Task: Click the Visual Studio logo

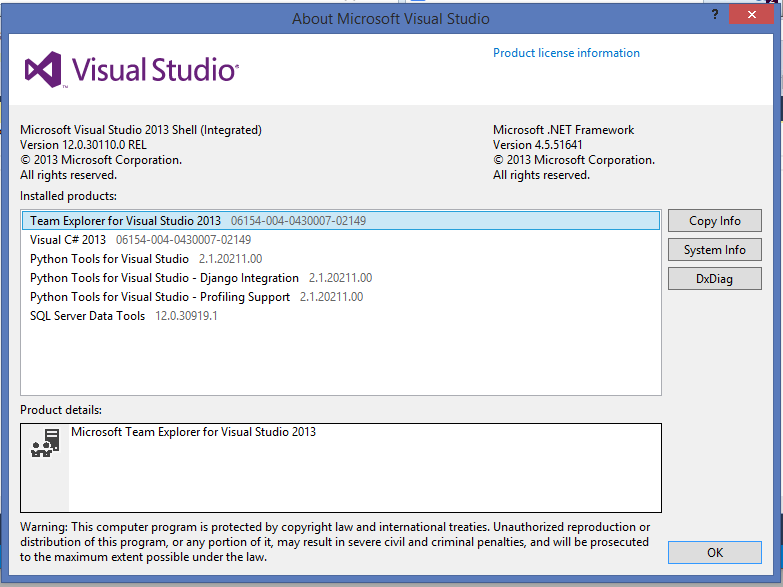Action: coord(132,69)
